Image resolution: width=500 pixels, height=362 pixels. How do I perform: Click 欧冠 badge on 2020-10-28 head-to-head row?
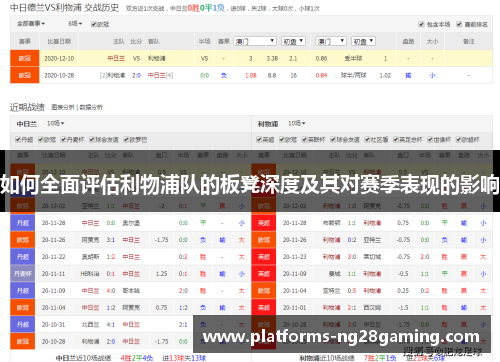[25, 75]
